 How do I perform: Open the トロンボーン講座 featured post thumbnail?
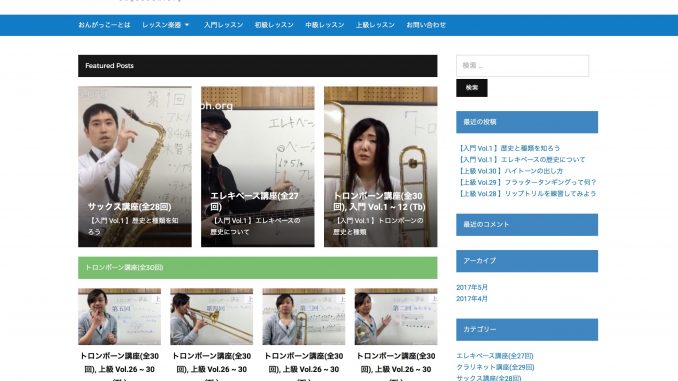(x=381, y=166)
